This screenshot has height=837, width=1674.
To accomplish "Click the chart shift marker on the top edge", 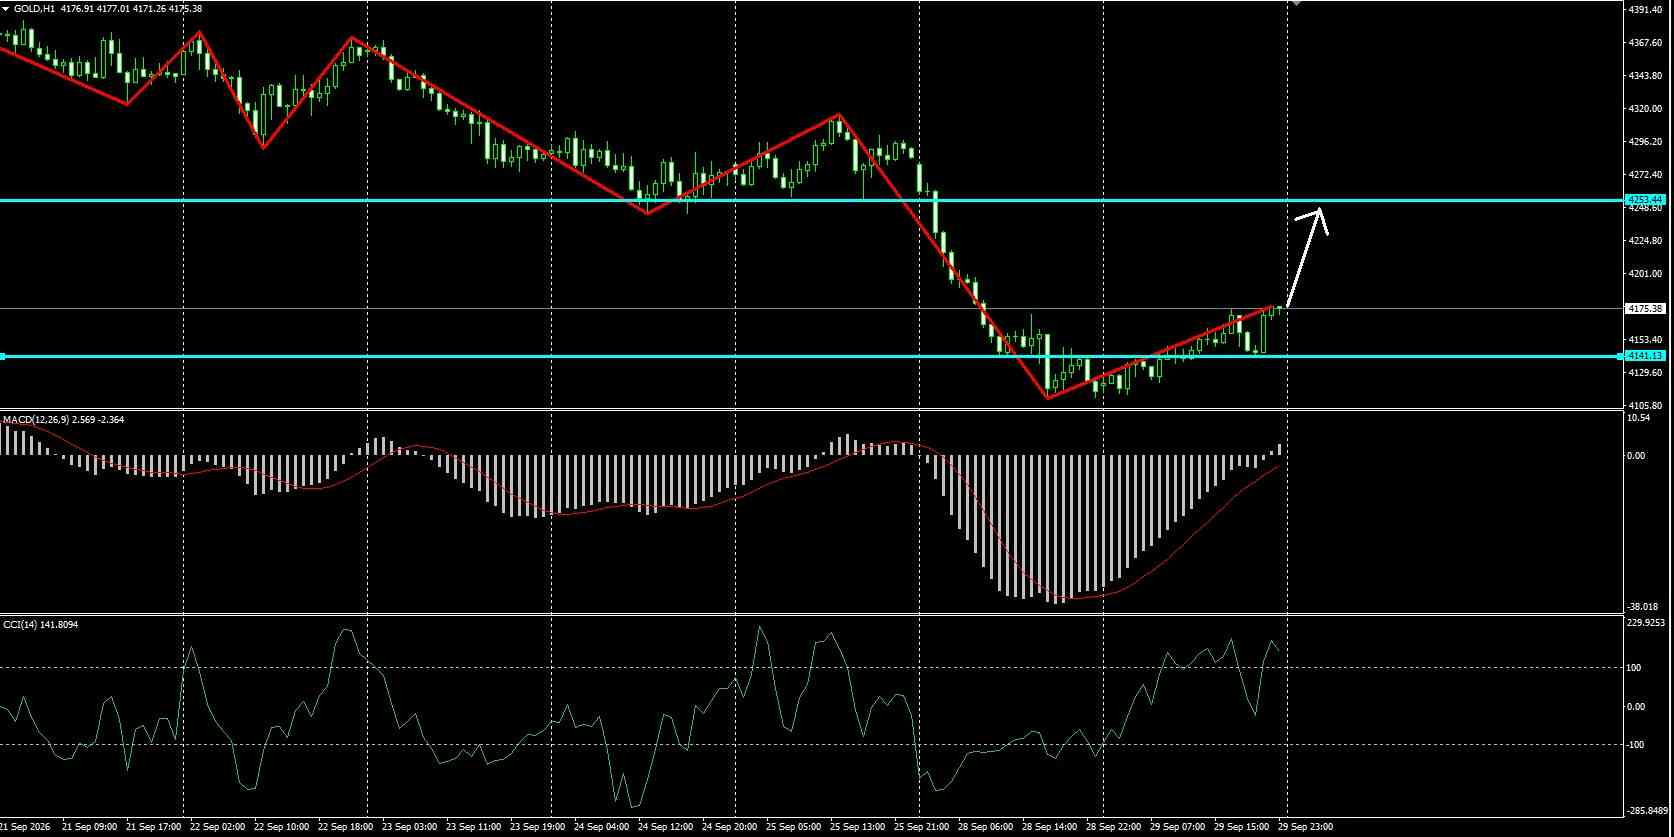I will click(1297, 3).
